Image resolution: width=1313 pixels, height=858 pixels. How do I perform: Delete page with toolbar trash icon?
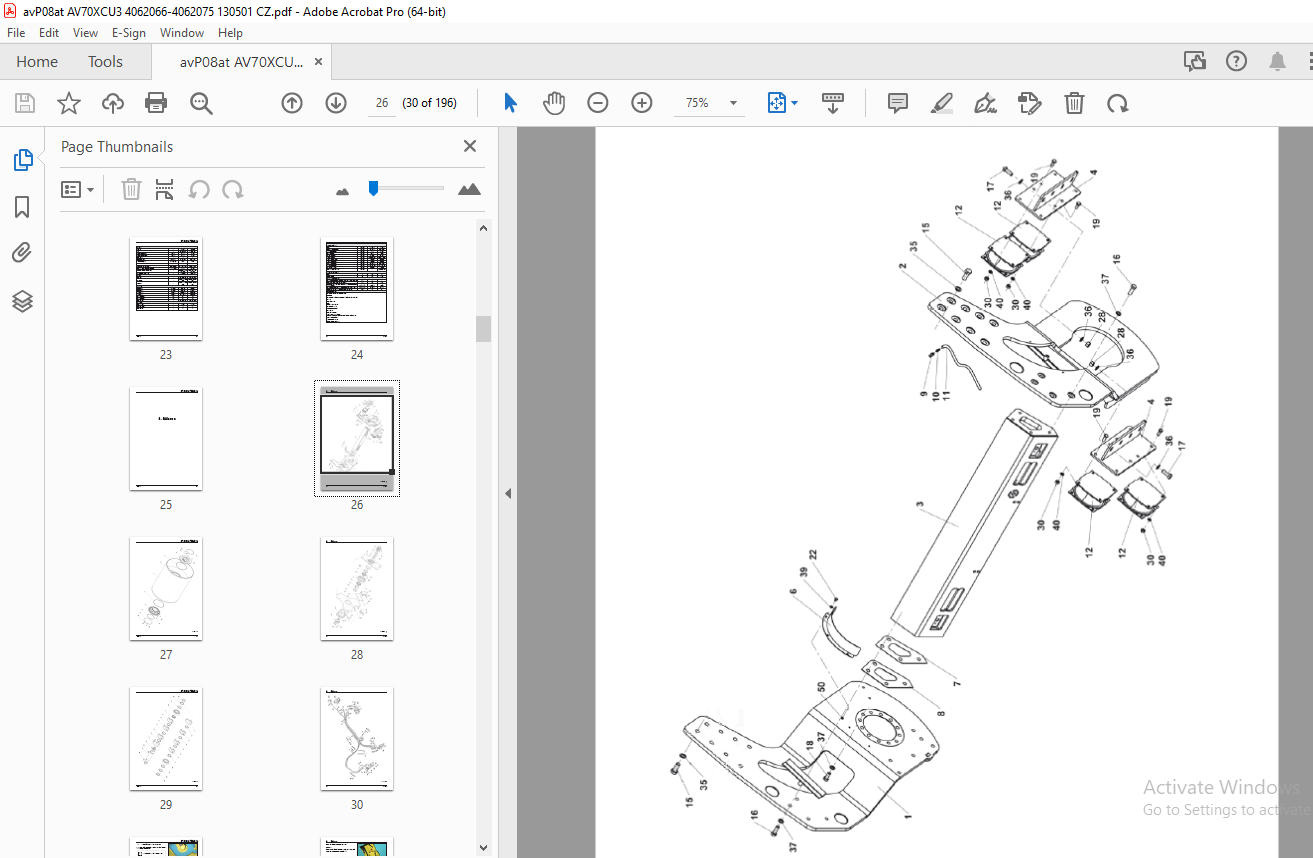click(x=1074, y=103)
